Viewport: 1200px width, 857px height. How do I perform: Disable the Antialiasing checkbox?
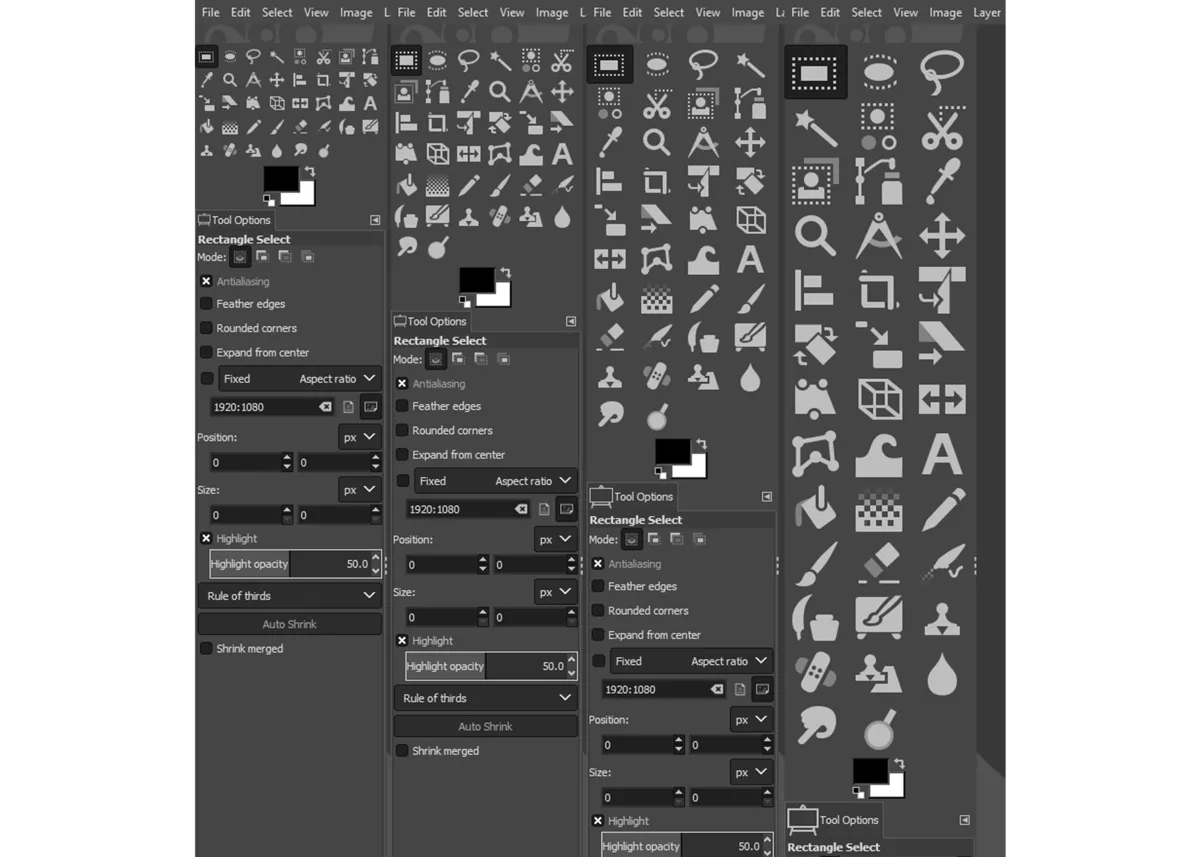[206, 281]
